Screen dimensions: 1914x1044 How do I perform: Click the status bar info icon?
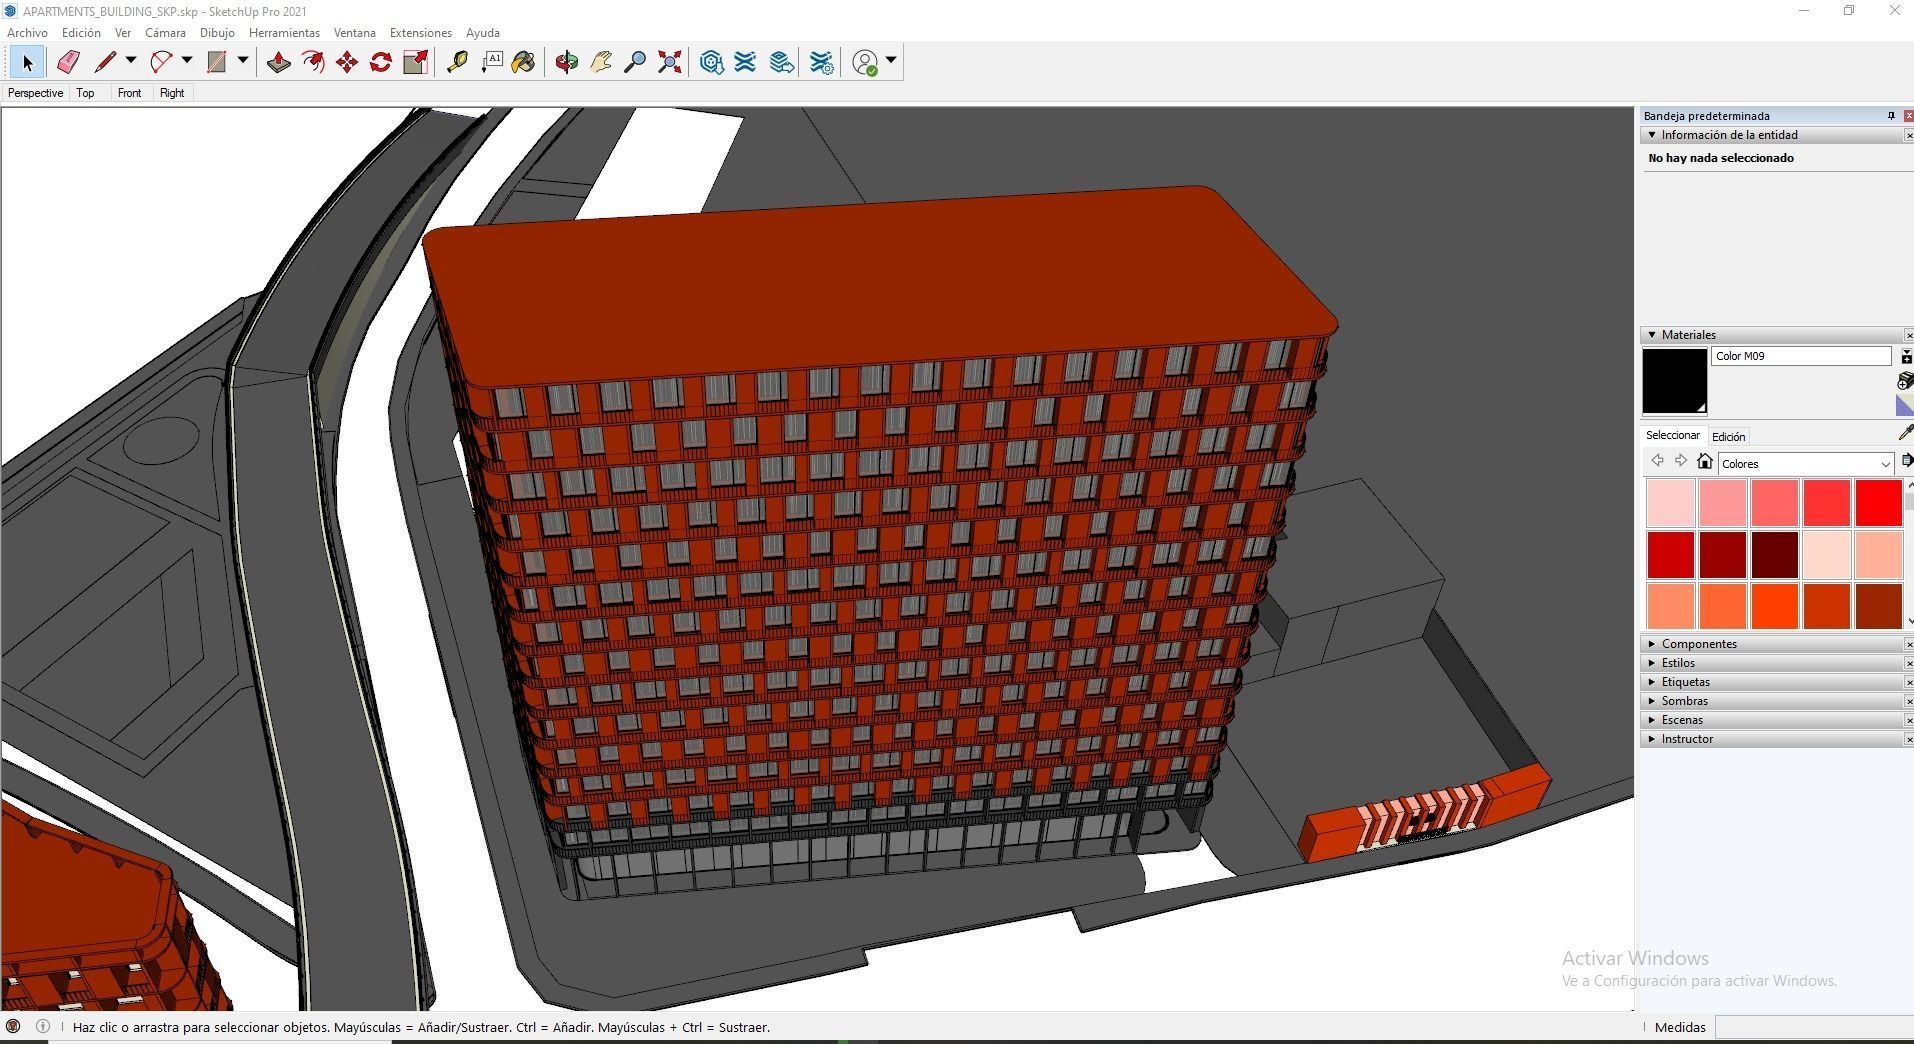click(x=42, y=1026)
